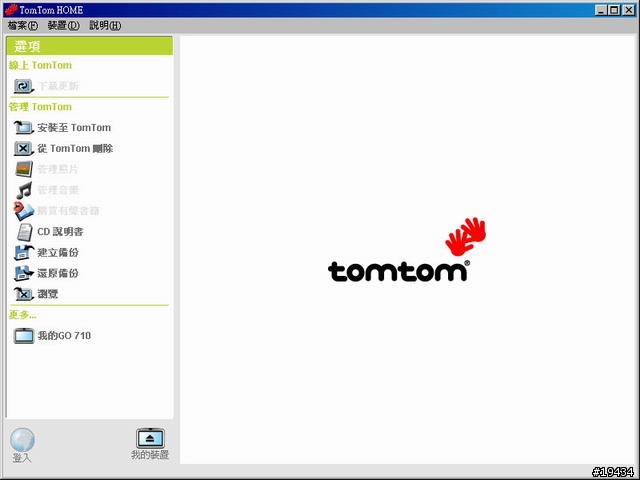
Task: Select the 從 TomTom 刪除 option label
Action: click(x=75, y=149)
